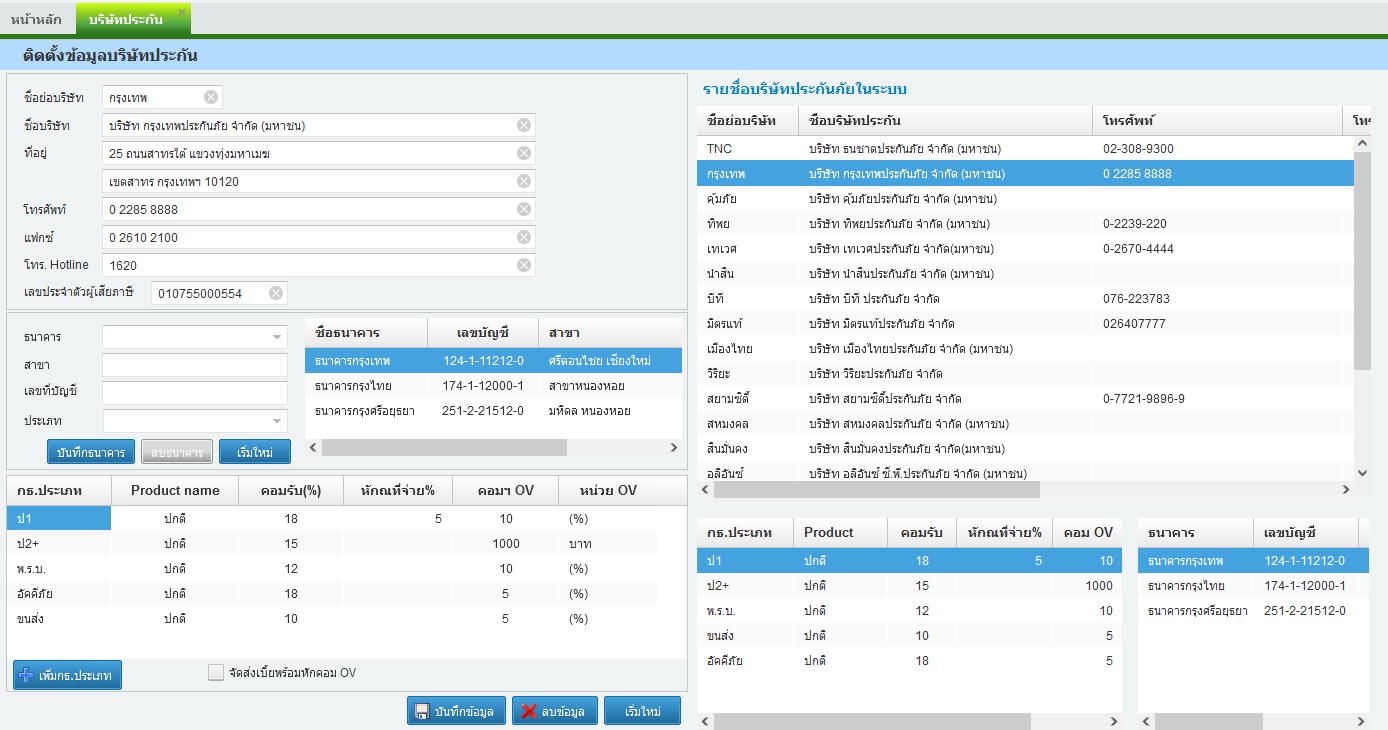Click into the สาขา input field

tap(194, 365)
